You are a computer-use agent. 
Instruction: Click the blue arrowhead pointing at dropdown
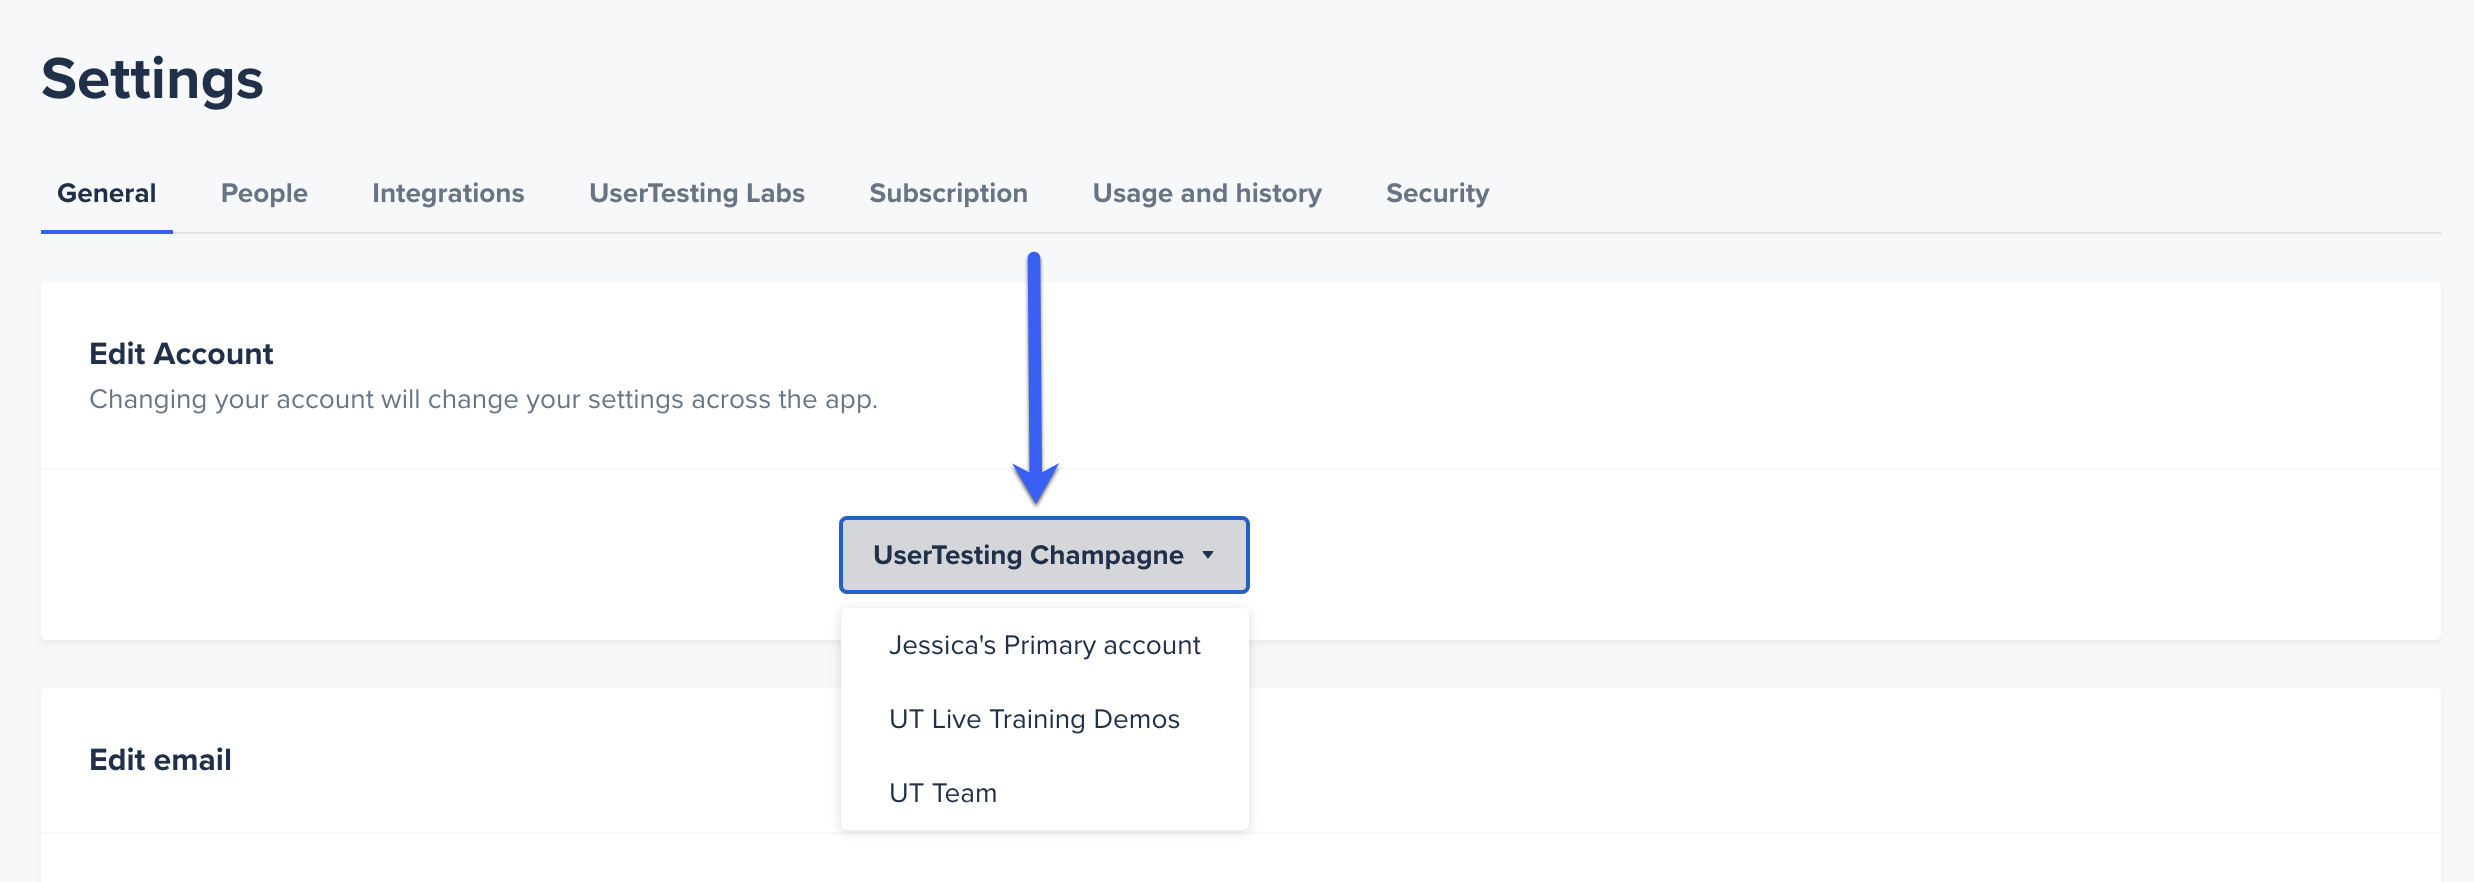pyautogui.click(x=1035, y=483)
